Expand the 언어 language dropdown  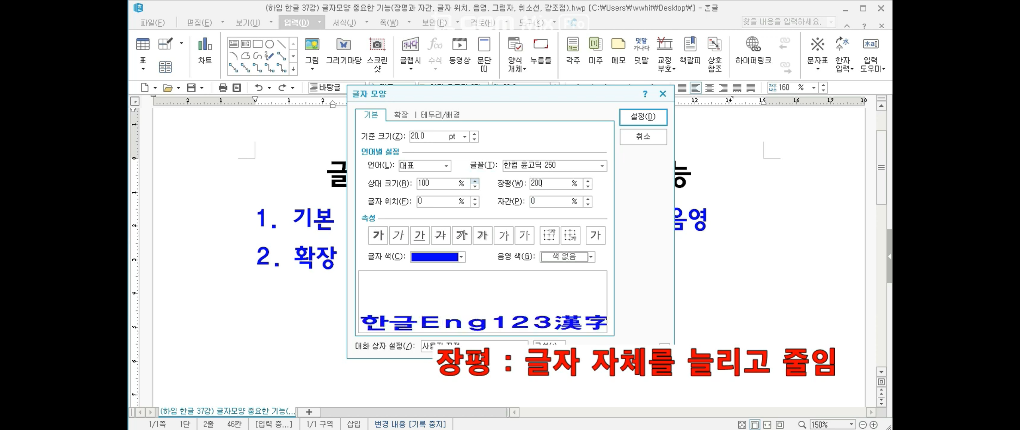(x=446, y=166)
